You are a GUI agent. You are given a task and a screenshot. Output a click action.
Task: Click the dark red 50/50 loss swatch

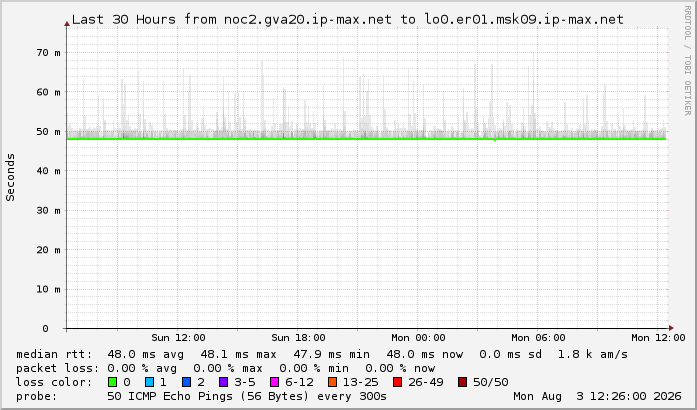(462, 382)
